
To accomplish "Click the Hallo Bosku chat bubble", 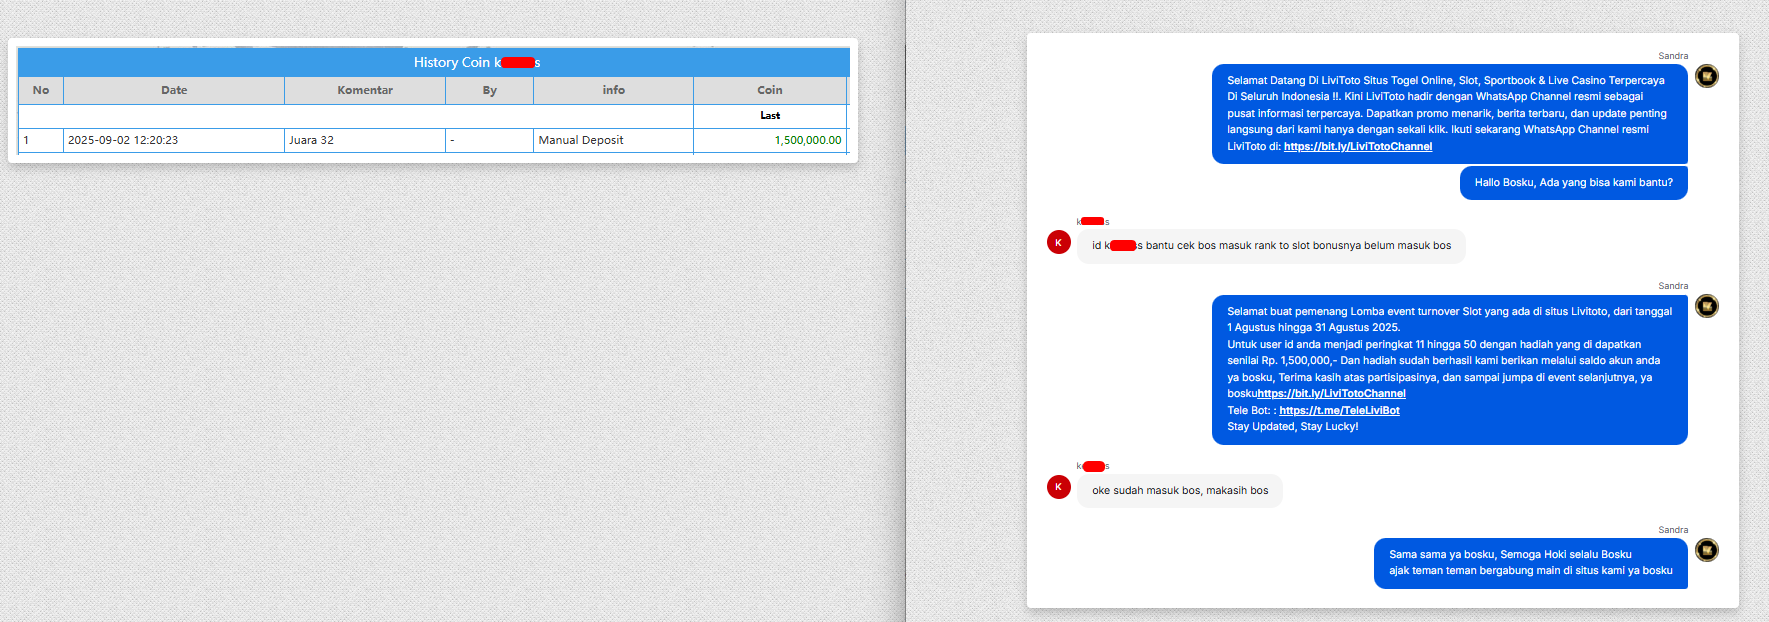I will pos(1573,183).
